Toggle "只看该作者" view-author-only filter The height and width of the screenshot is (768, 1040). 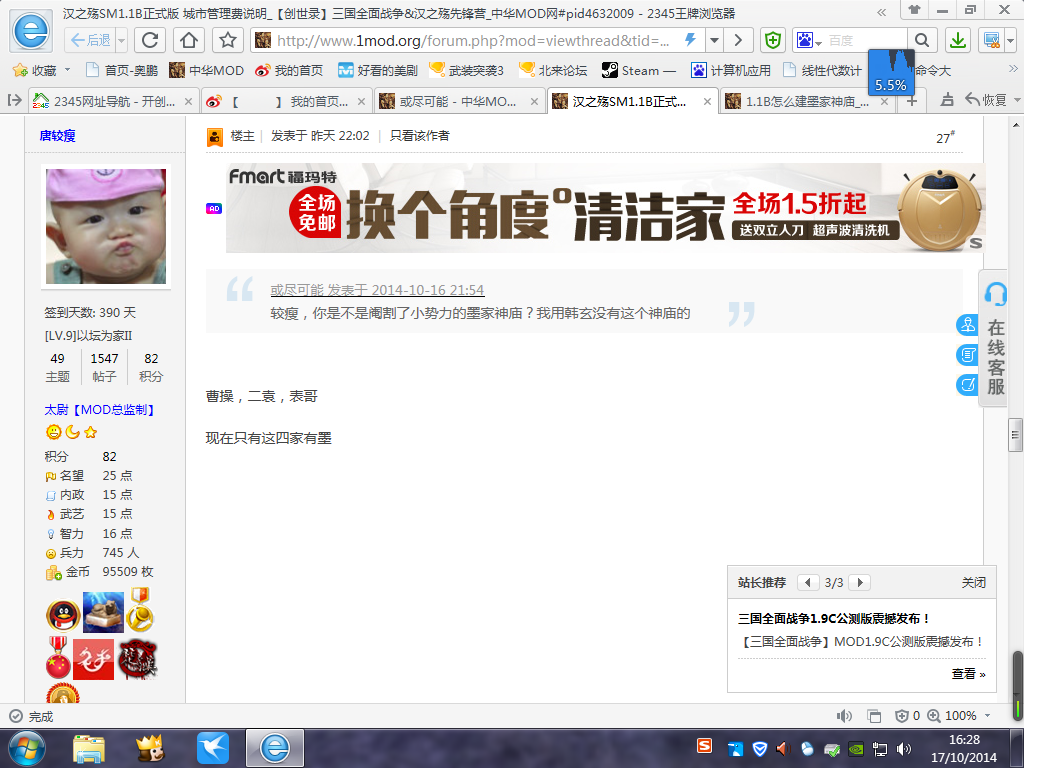click(419, 136)
